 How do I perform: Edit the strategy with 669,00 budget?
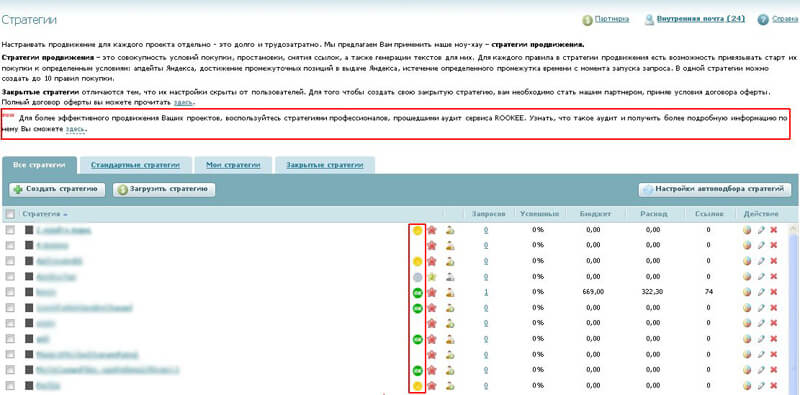[x=761, y=292]
